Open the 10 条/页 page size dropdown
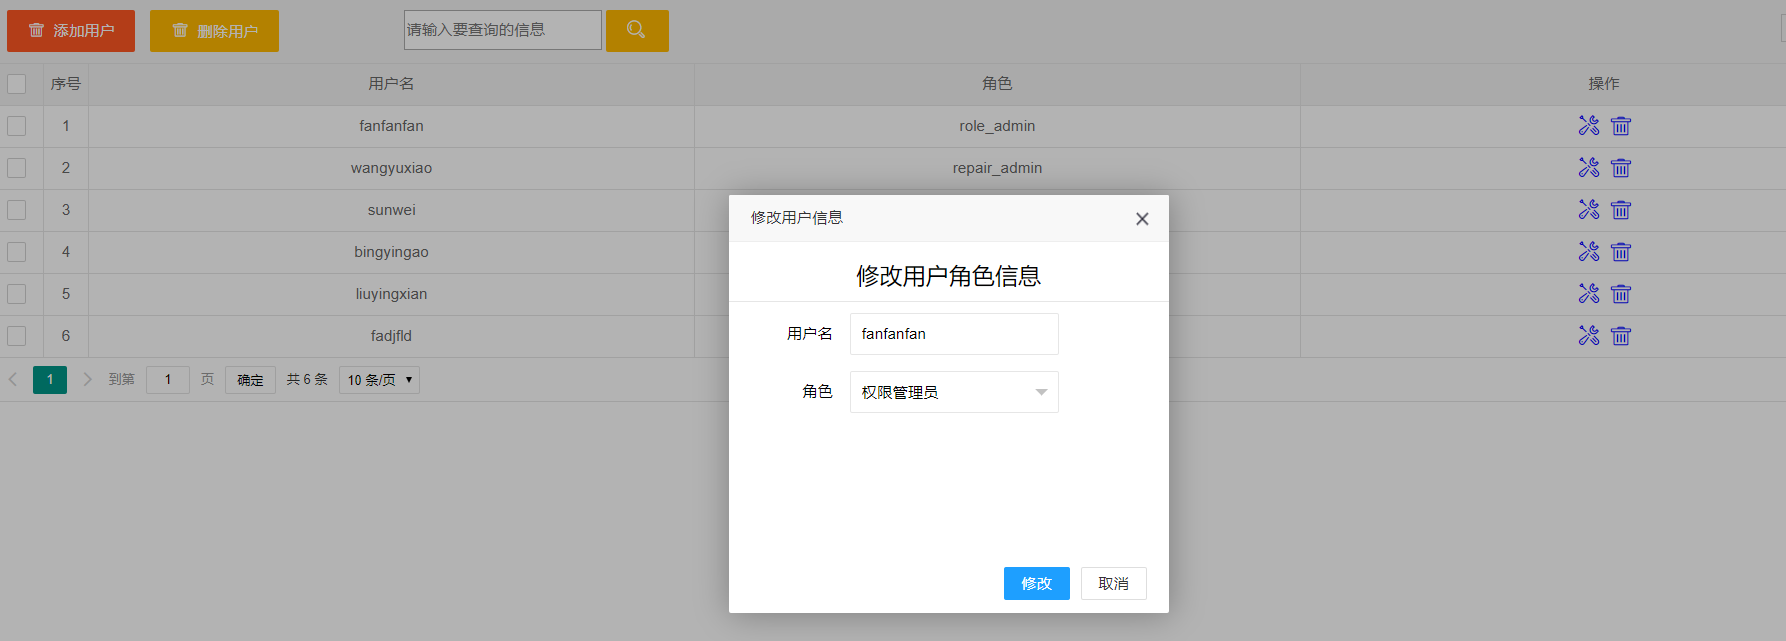This screenshot has width=1786, height=641. [x=379, y=380]
